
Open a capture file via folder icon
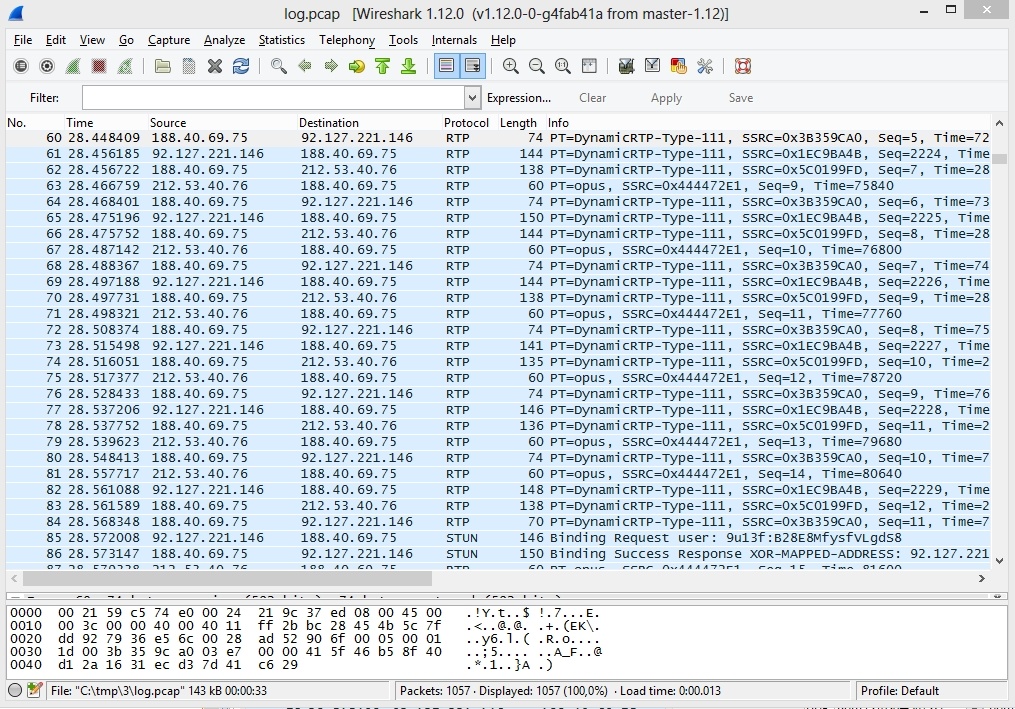163,66
